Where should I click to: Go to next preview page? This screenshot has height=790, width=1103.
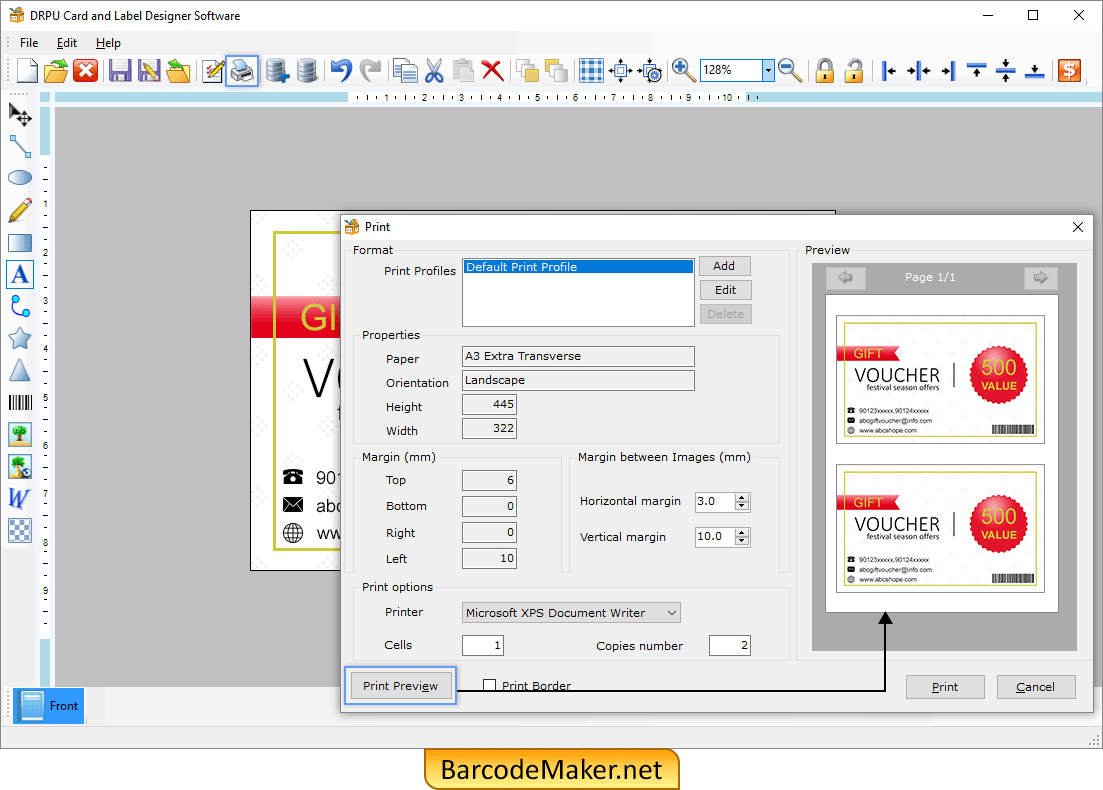click(x=1040, y=277)
